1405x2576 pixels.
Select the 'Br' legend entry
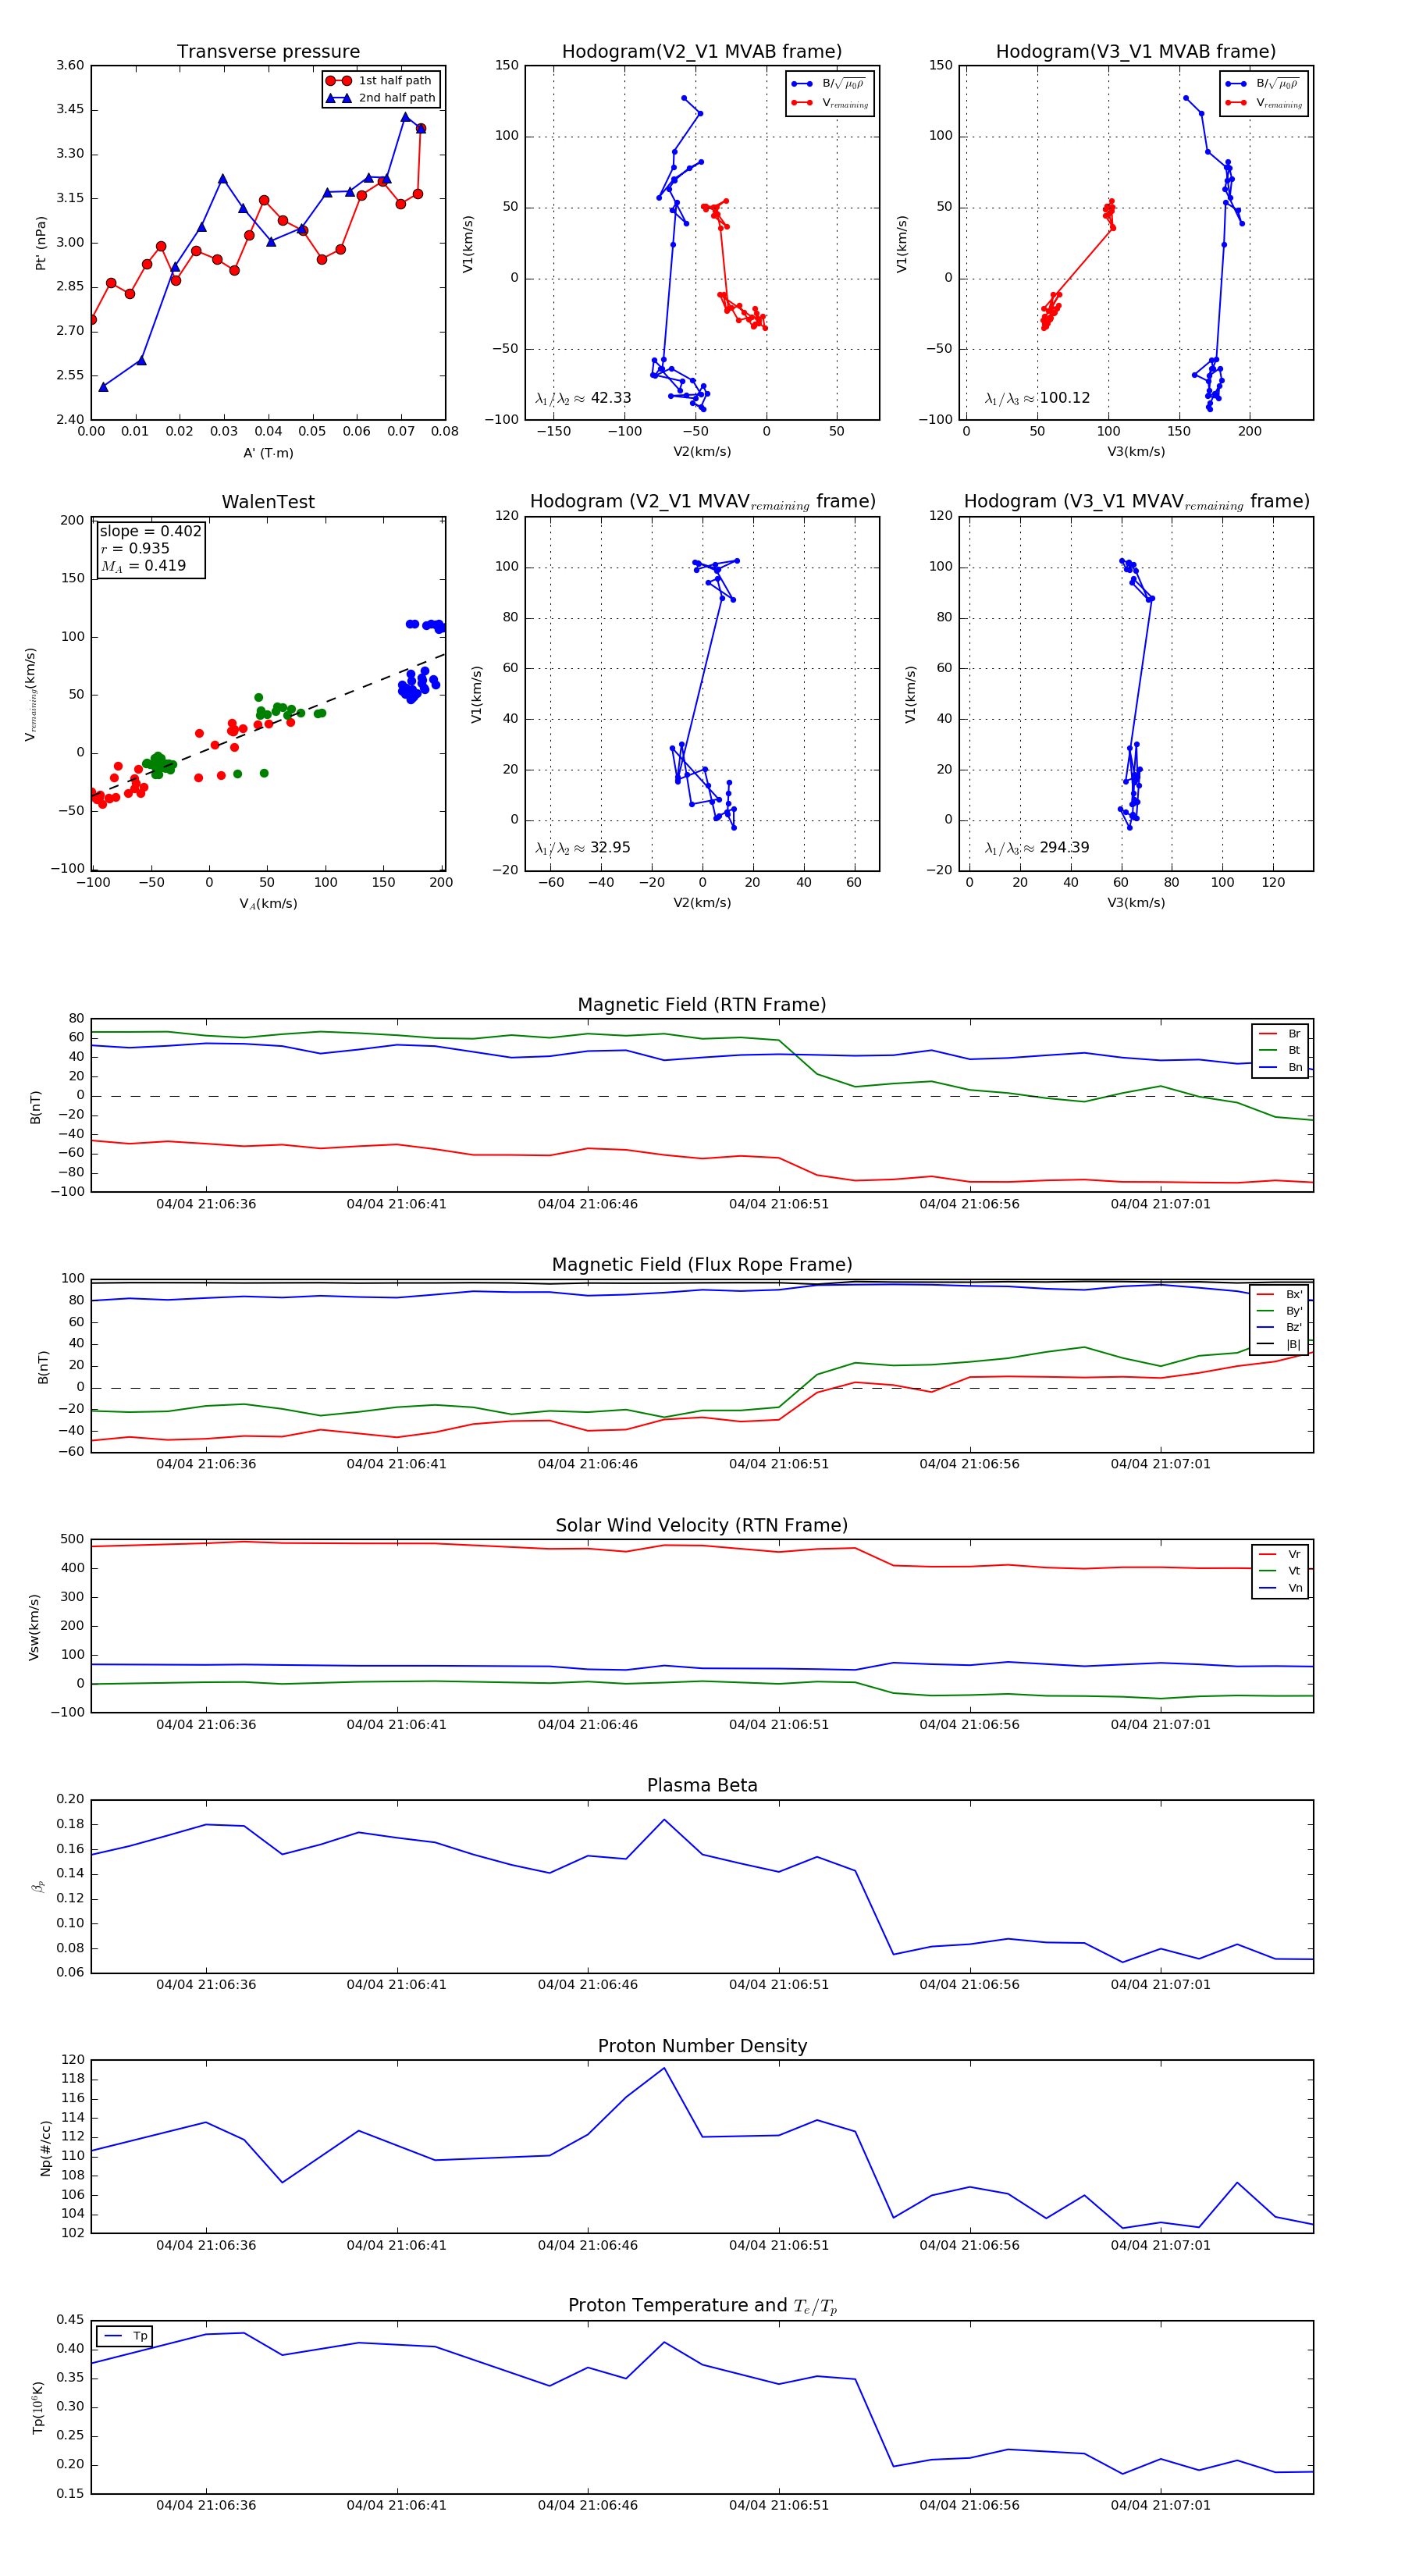tap(1280, 1034)
